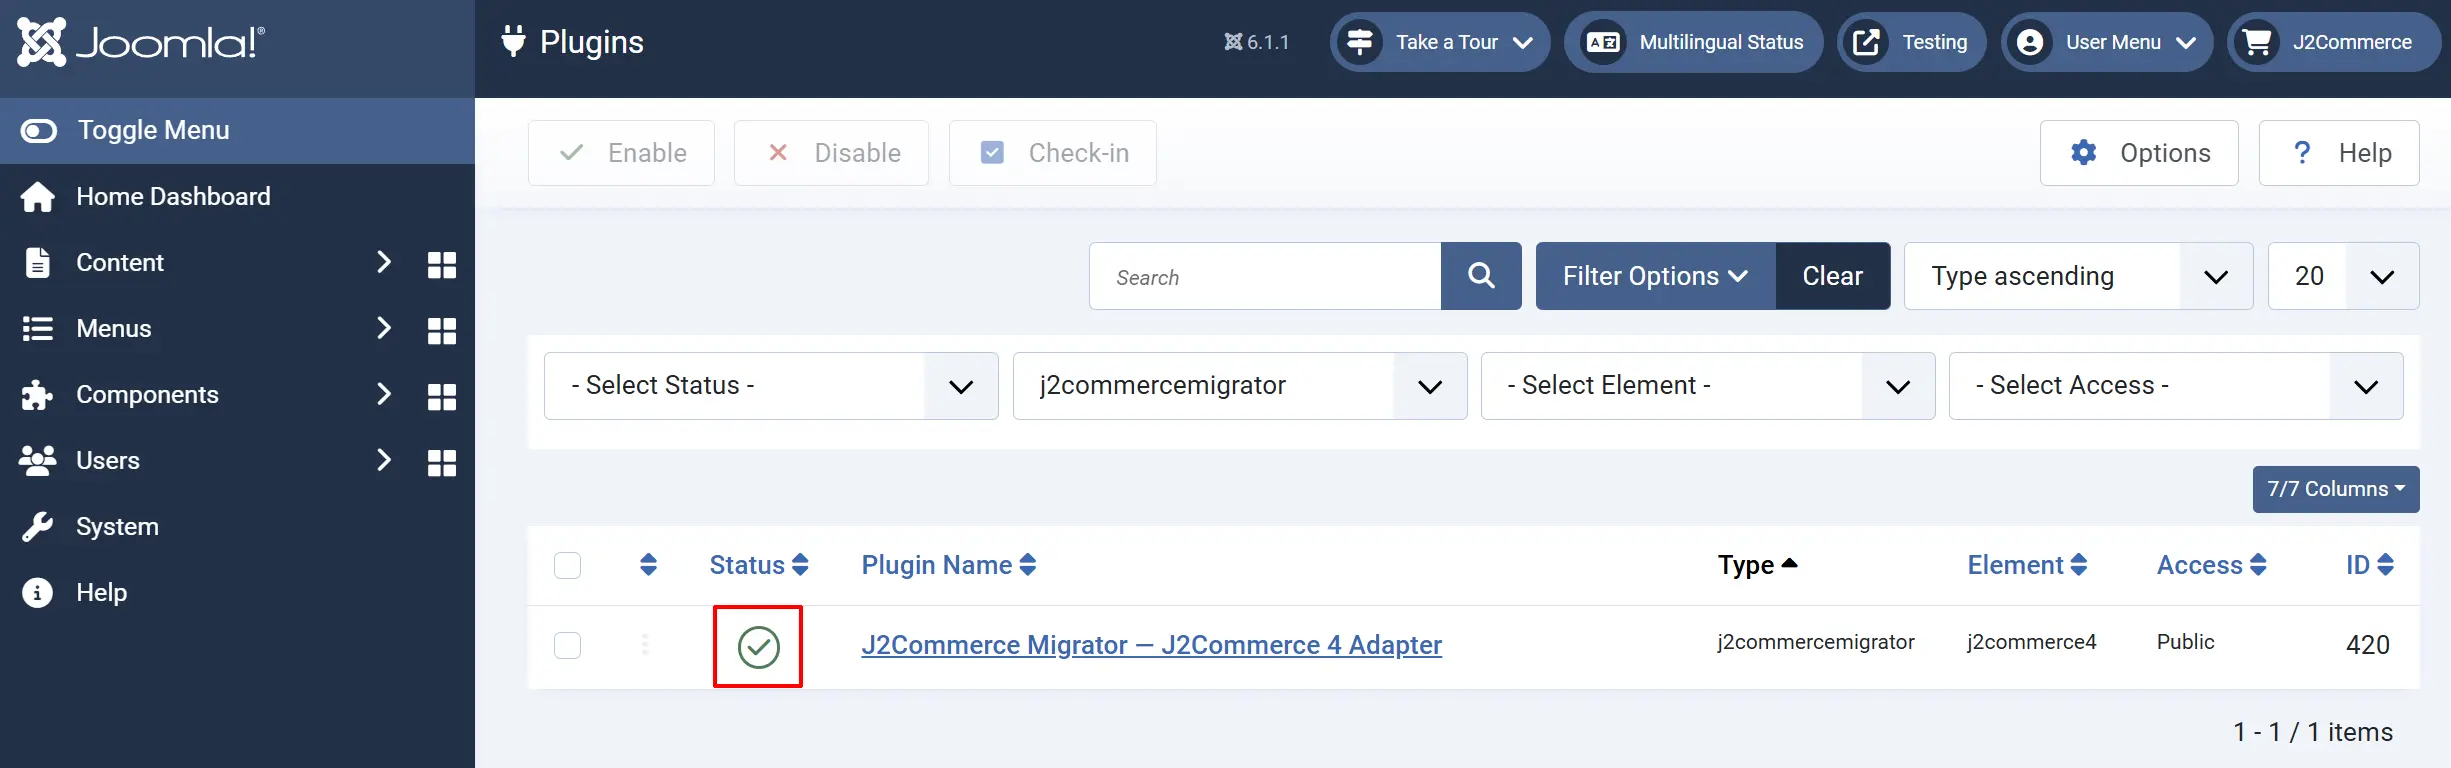Open the User Menu dropdown

point(2107,42)
